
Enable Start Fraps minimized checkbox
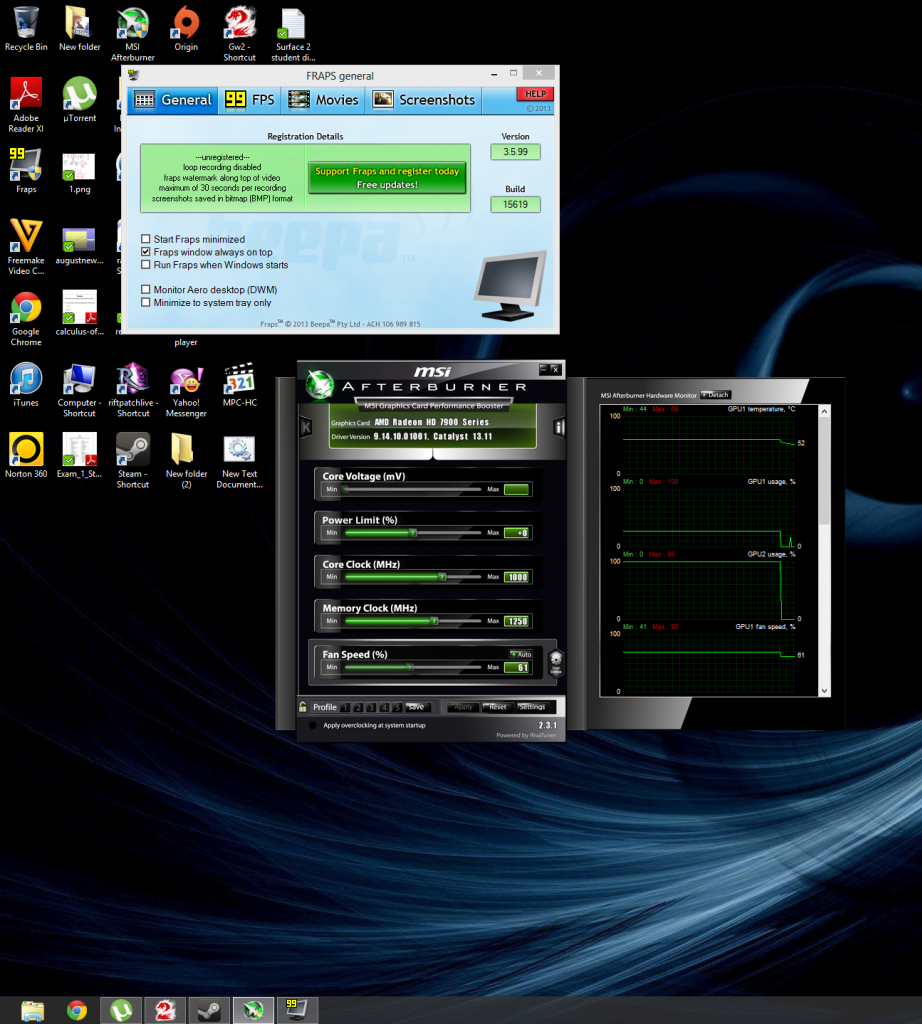coord(146,240)
